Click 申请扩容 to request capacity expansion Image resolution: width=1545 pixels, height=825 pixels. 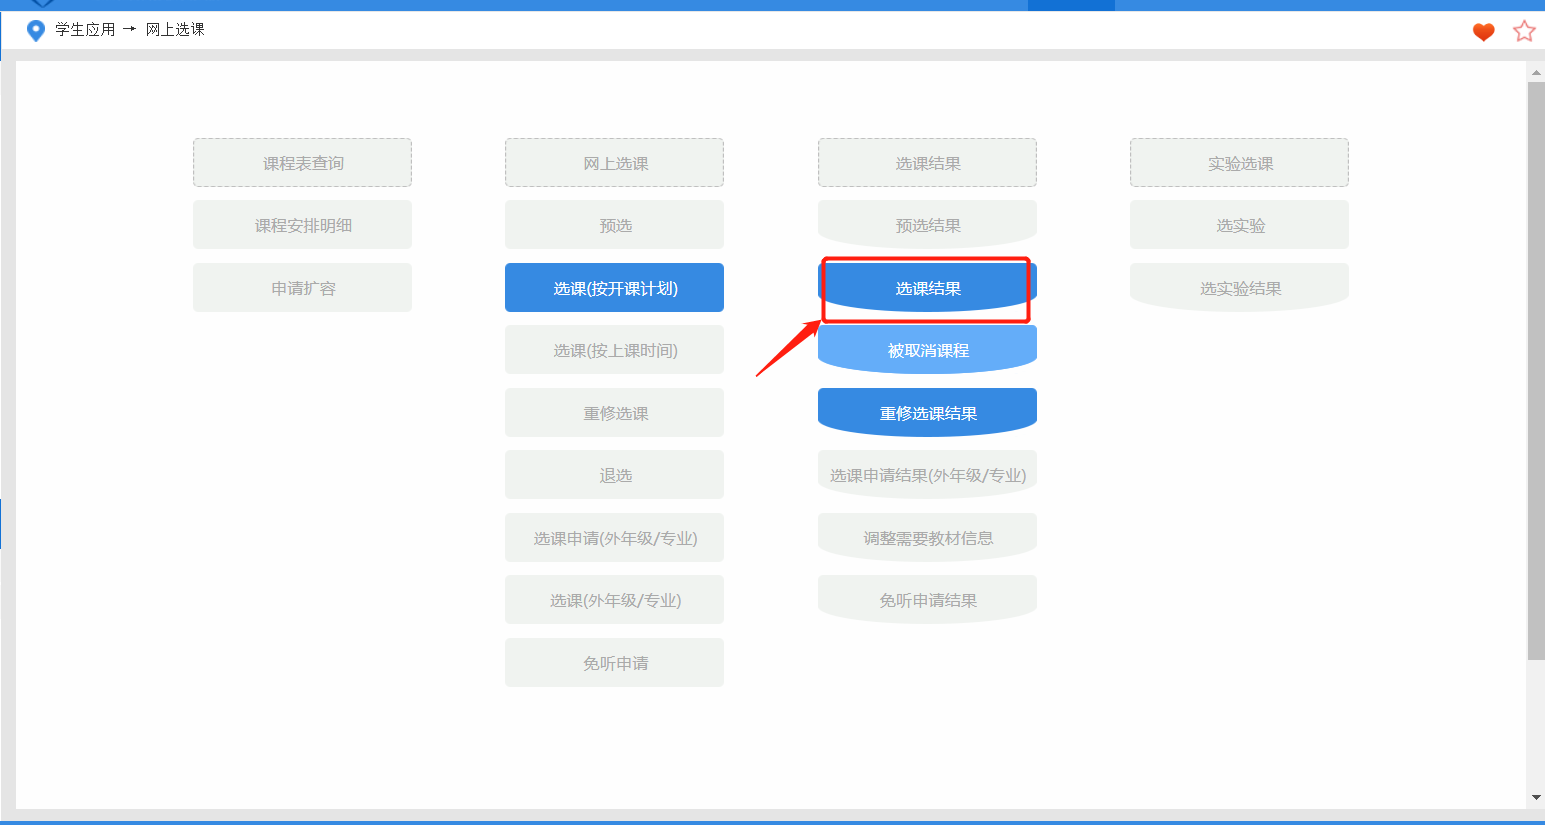(x=302, y=287)
